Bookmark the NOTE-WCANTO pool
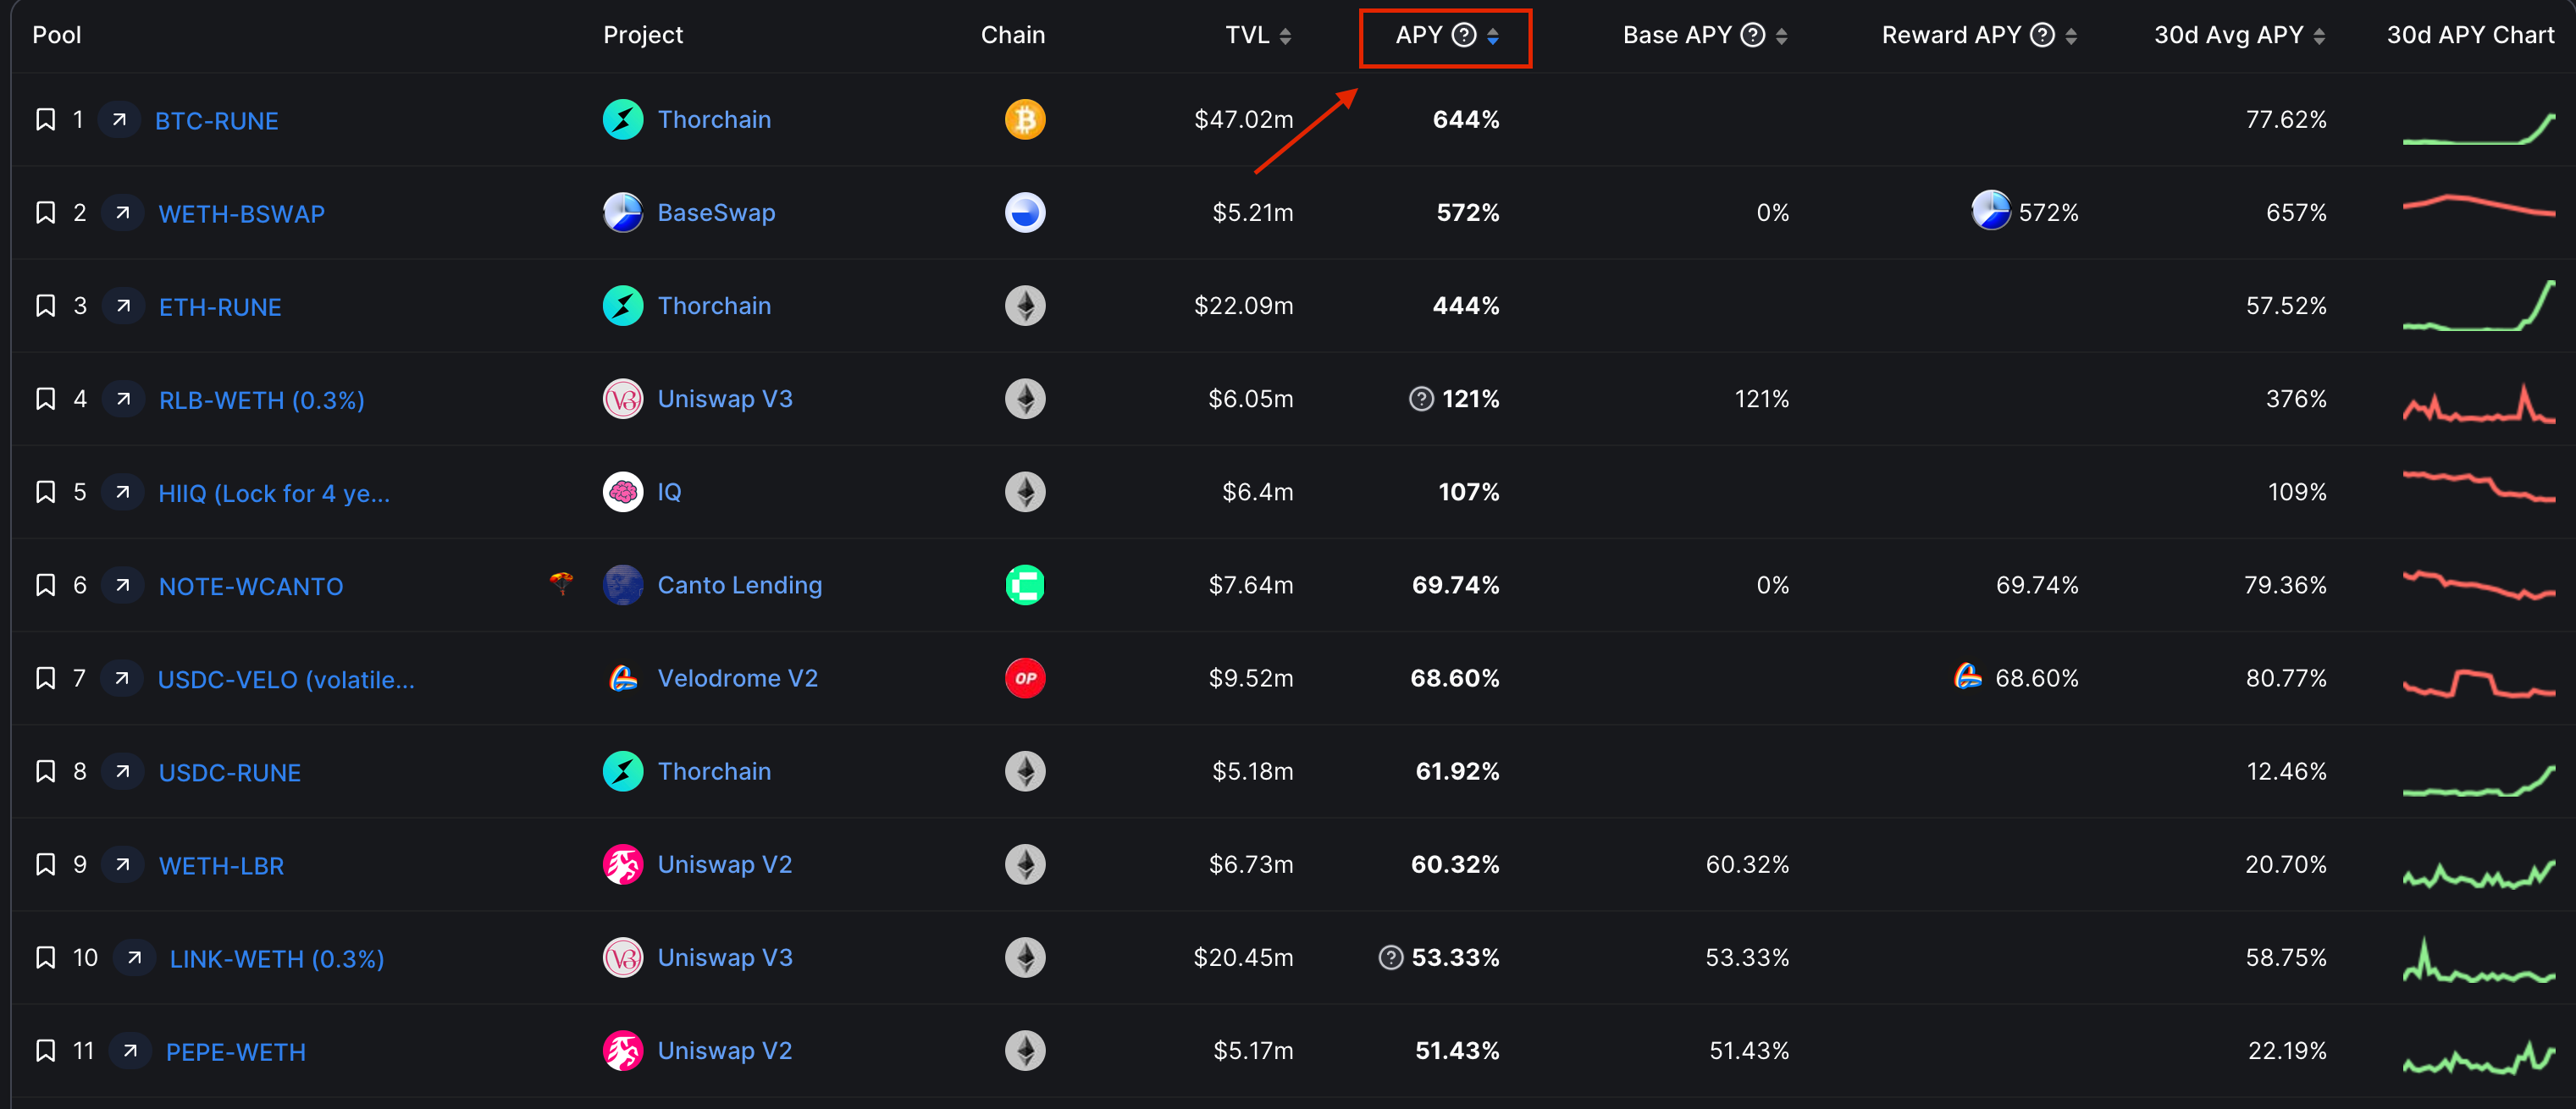 click(x=45, y=585)
